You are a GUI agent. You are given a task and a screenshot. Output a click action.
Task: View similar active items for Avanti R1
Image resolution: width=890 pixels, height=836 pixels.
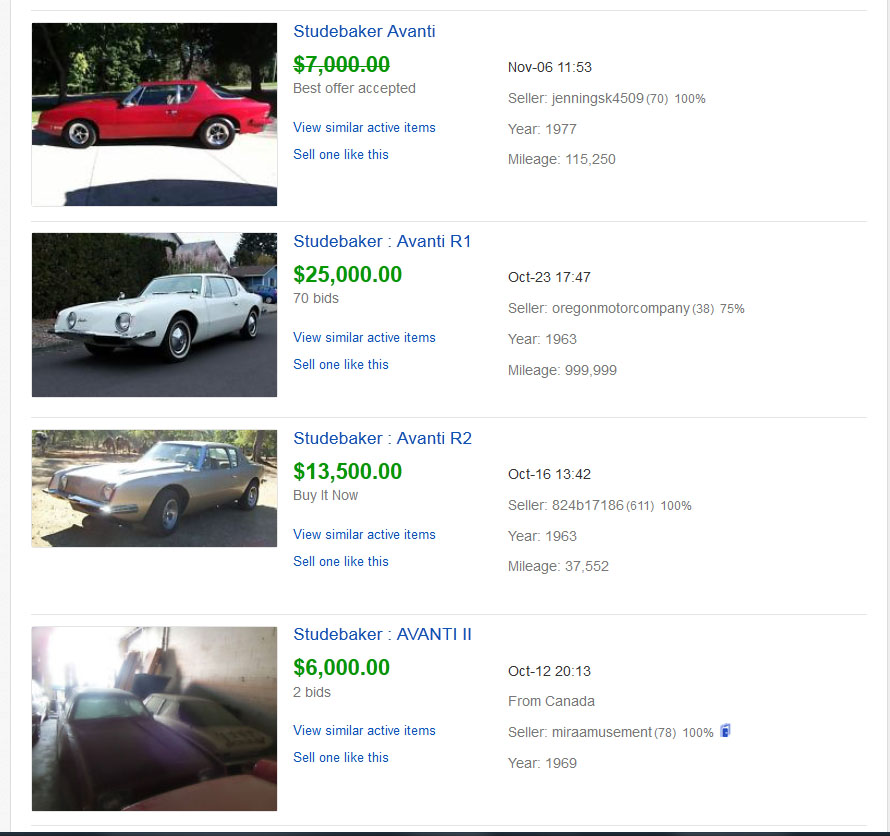(x=364, y=337)
